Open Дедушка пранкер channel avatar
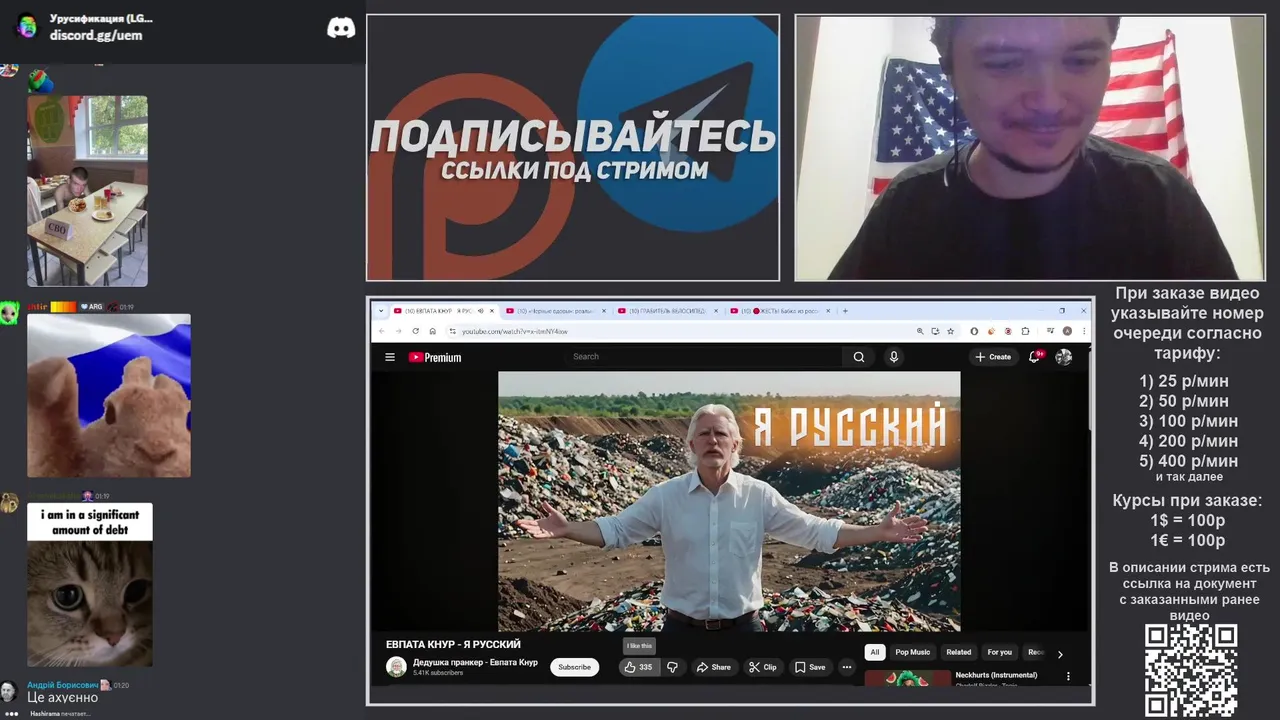Screen dimensions: 1280x720 396,667
